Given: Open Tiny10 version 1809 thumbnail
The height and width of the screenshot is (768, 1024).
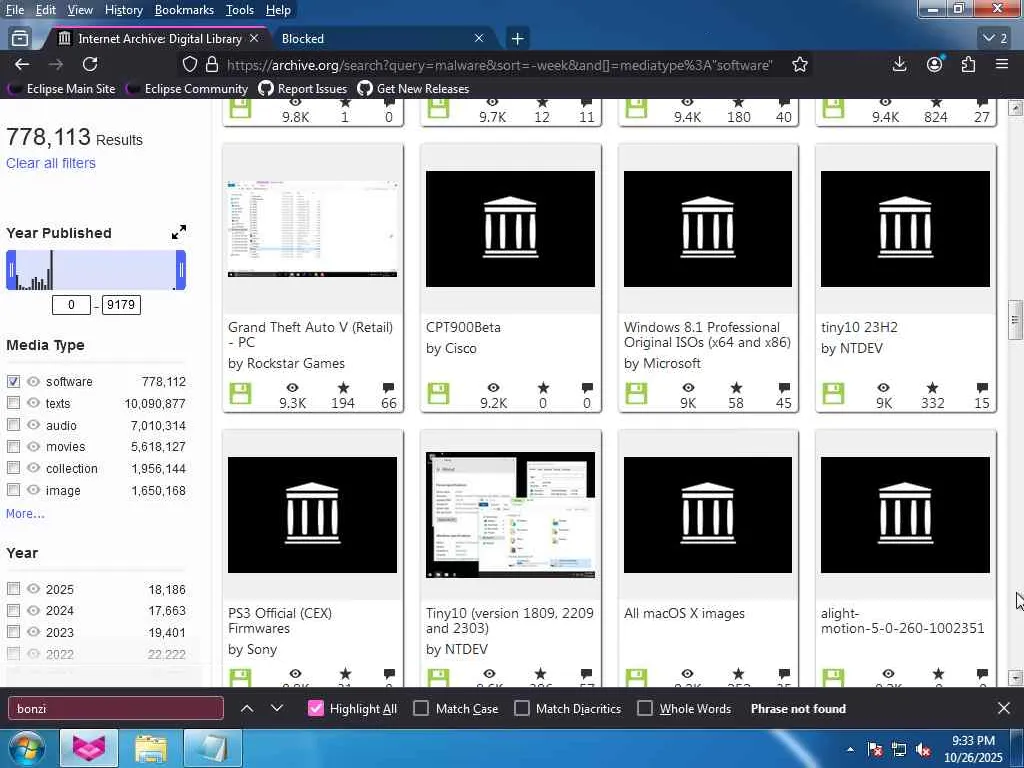Looking at the screenshot, I should tap(510, 515).
